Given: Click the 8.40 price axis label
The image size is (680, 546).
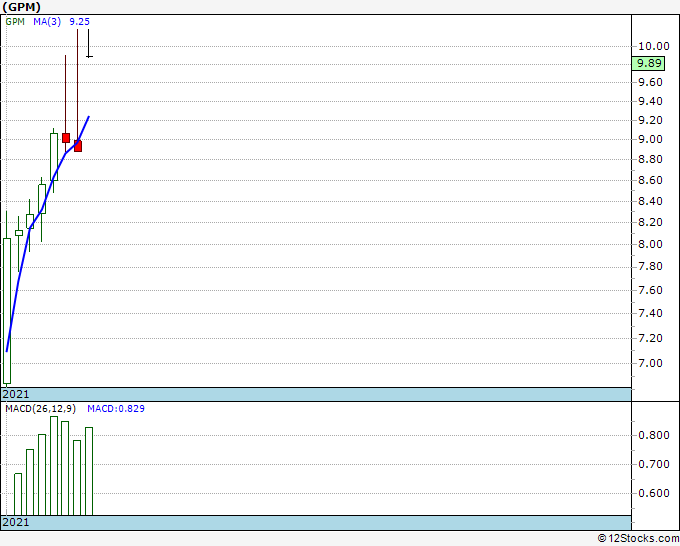Looking at the screenshot, I should 650,201.
